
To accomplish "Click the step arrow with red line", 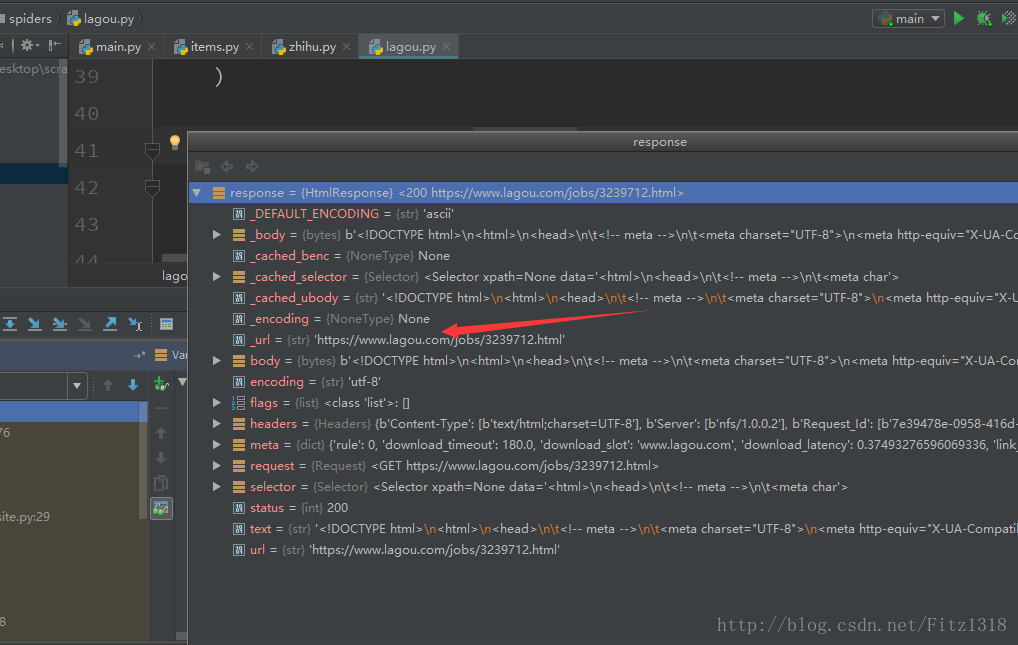I will [x=60, y=323].
